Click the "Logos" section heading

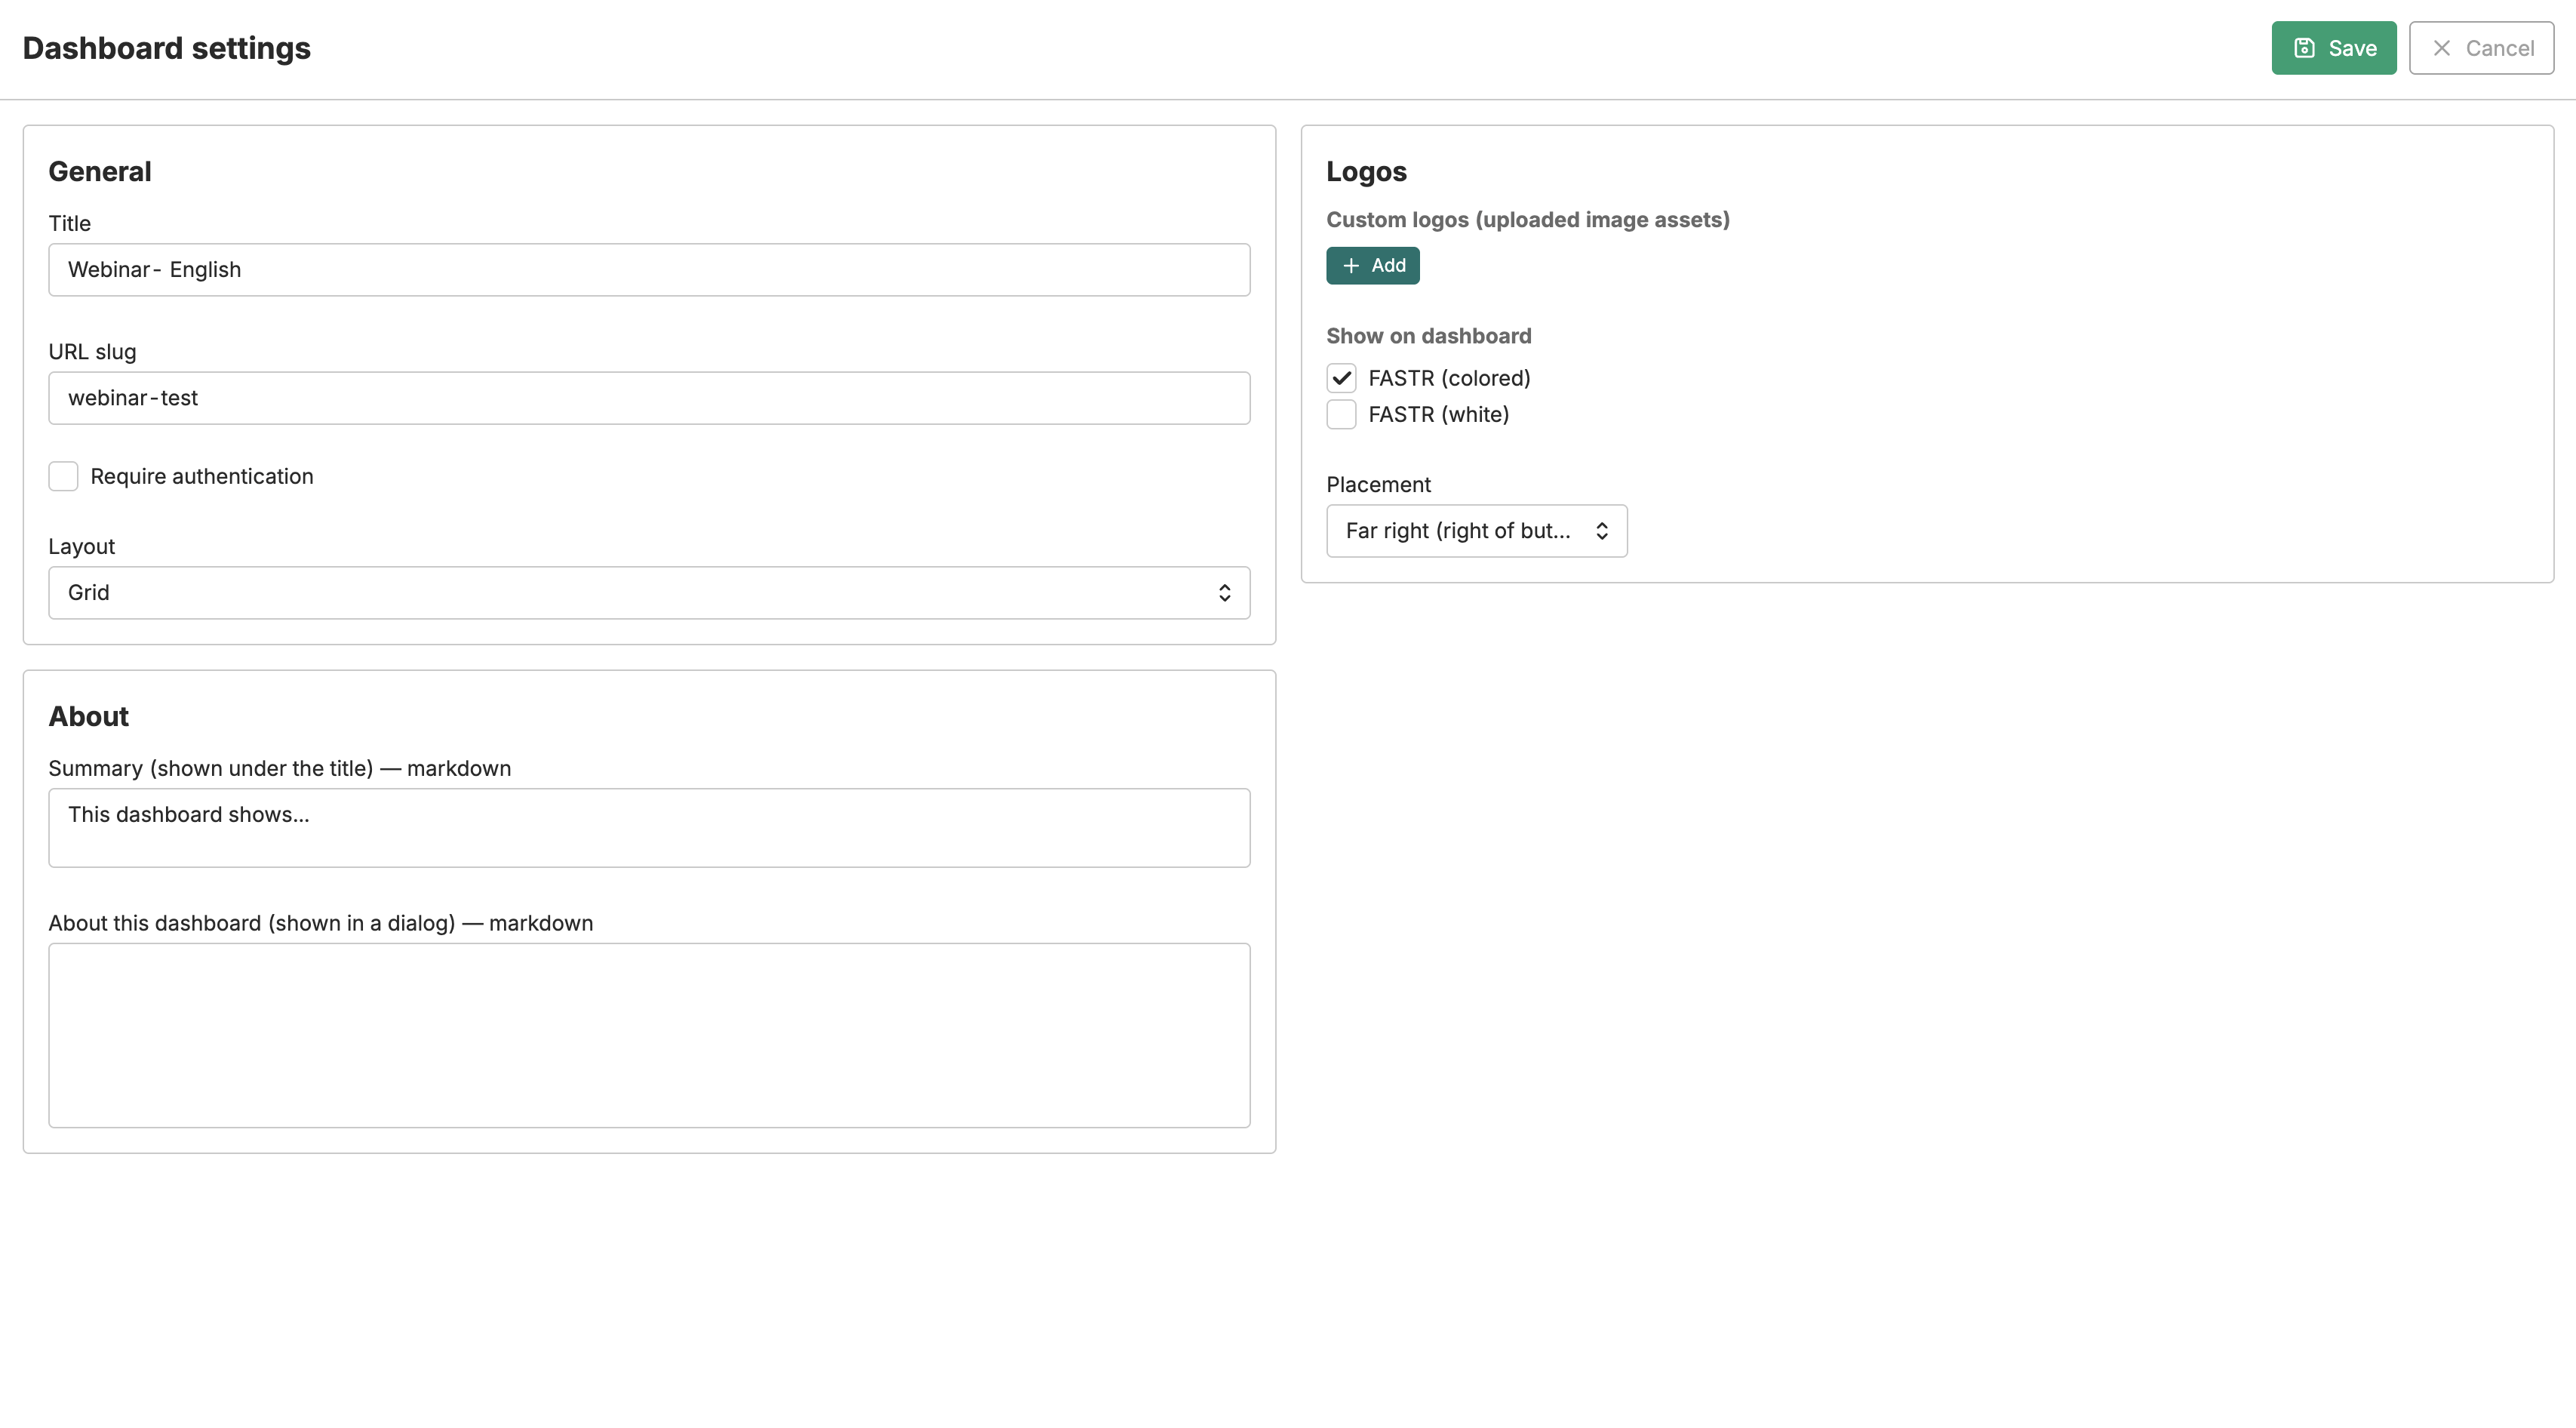[1366, 172]
